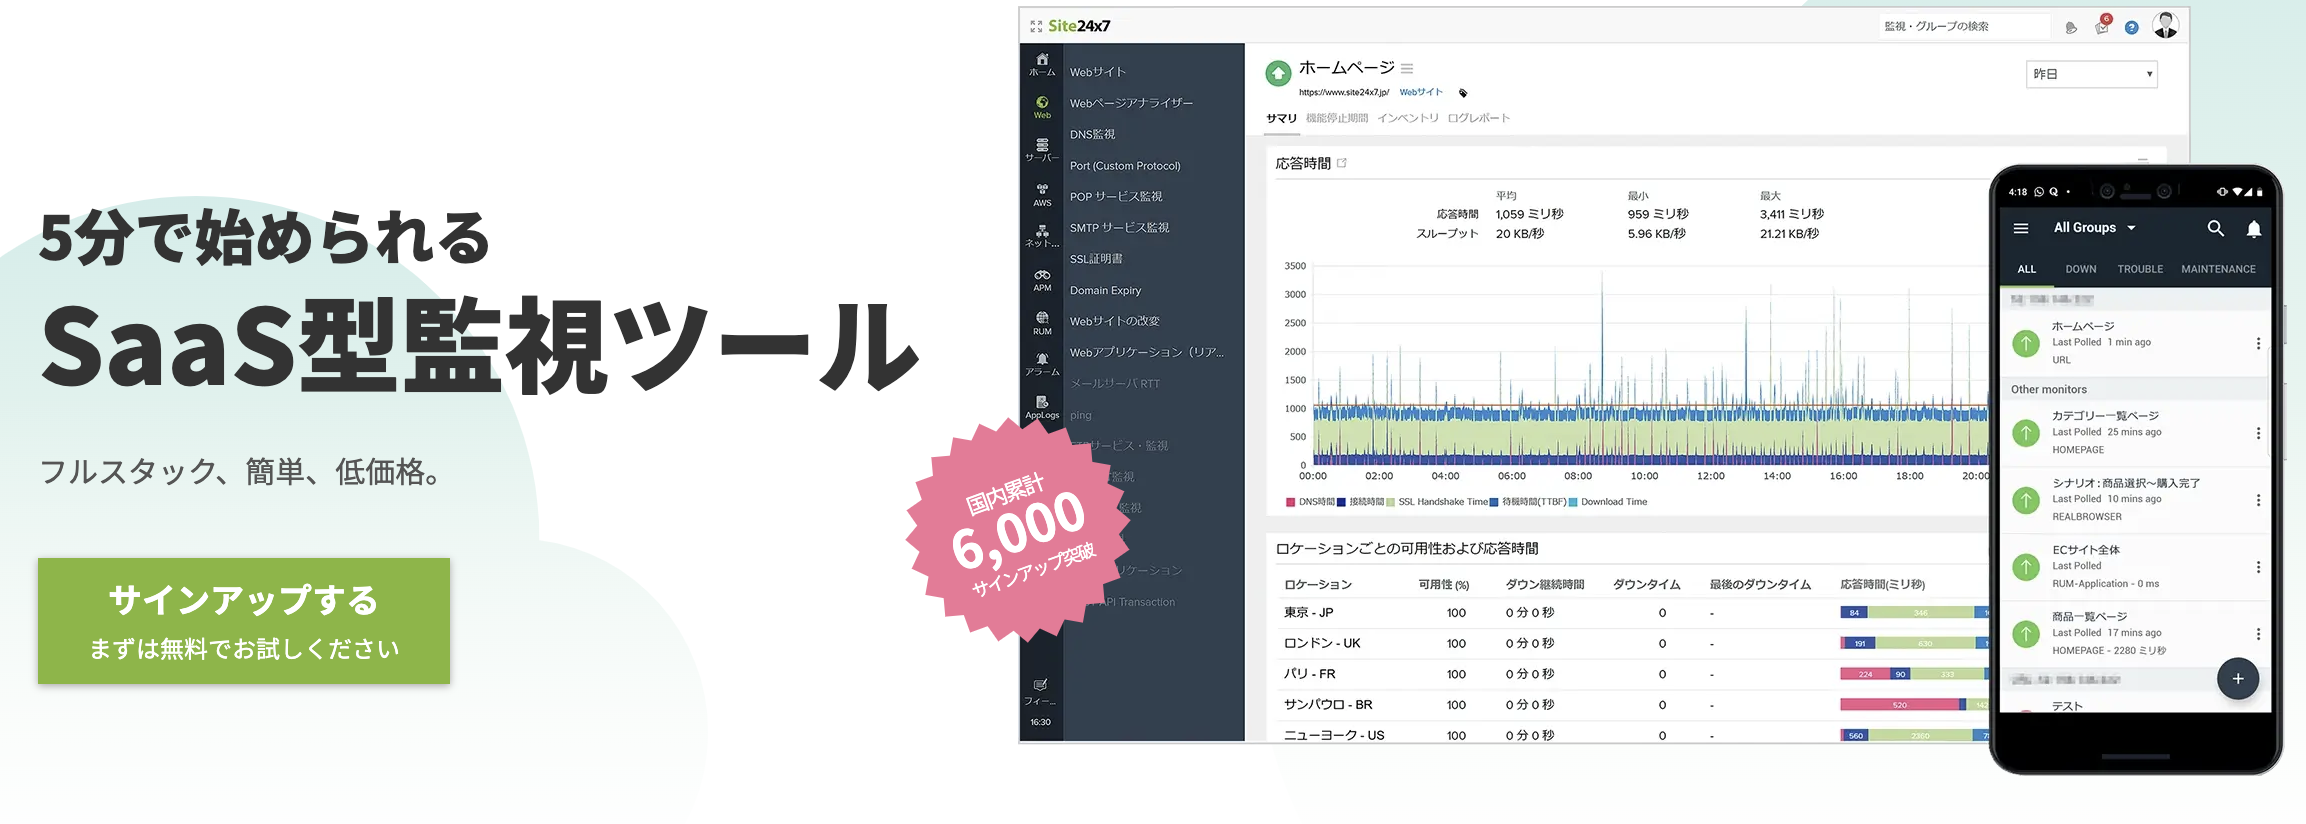Select Webサイトの改変 menu item

pos(1115,321)
